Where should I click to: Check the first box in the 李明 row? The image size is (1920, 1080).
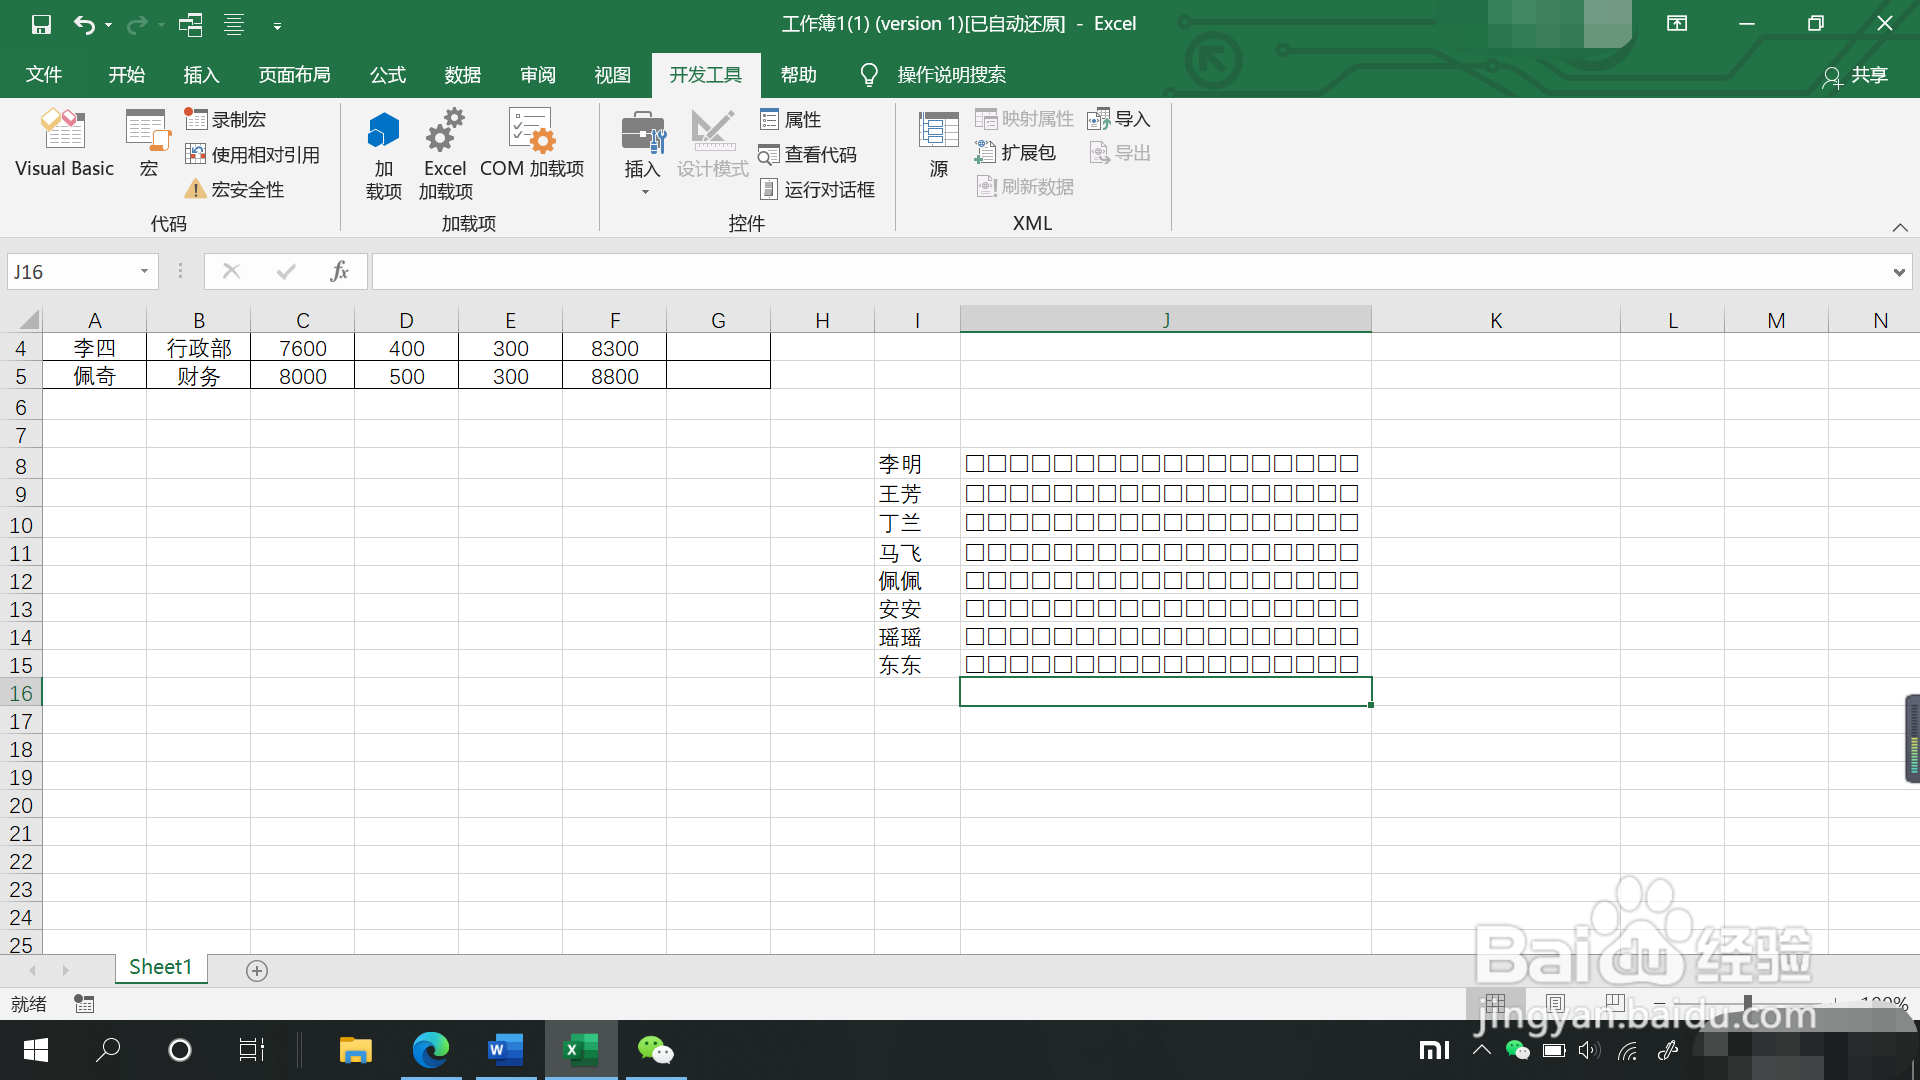974,464
